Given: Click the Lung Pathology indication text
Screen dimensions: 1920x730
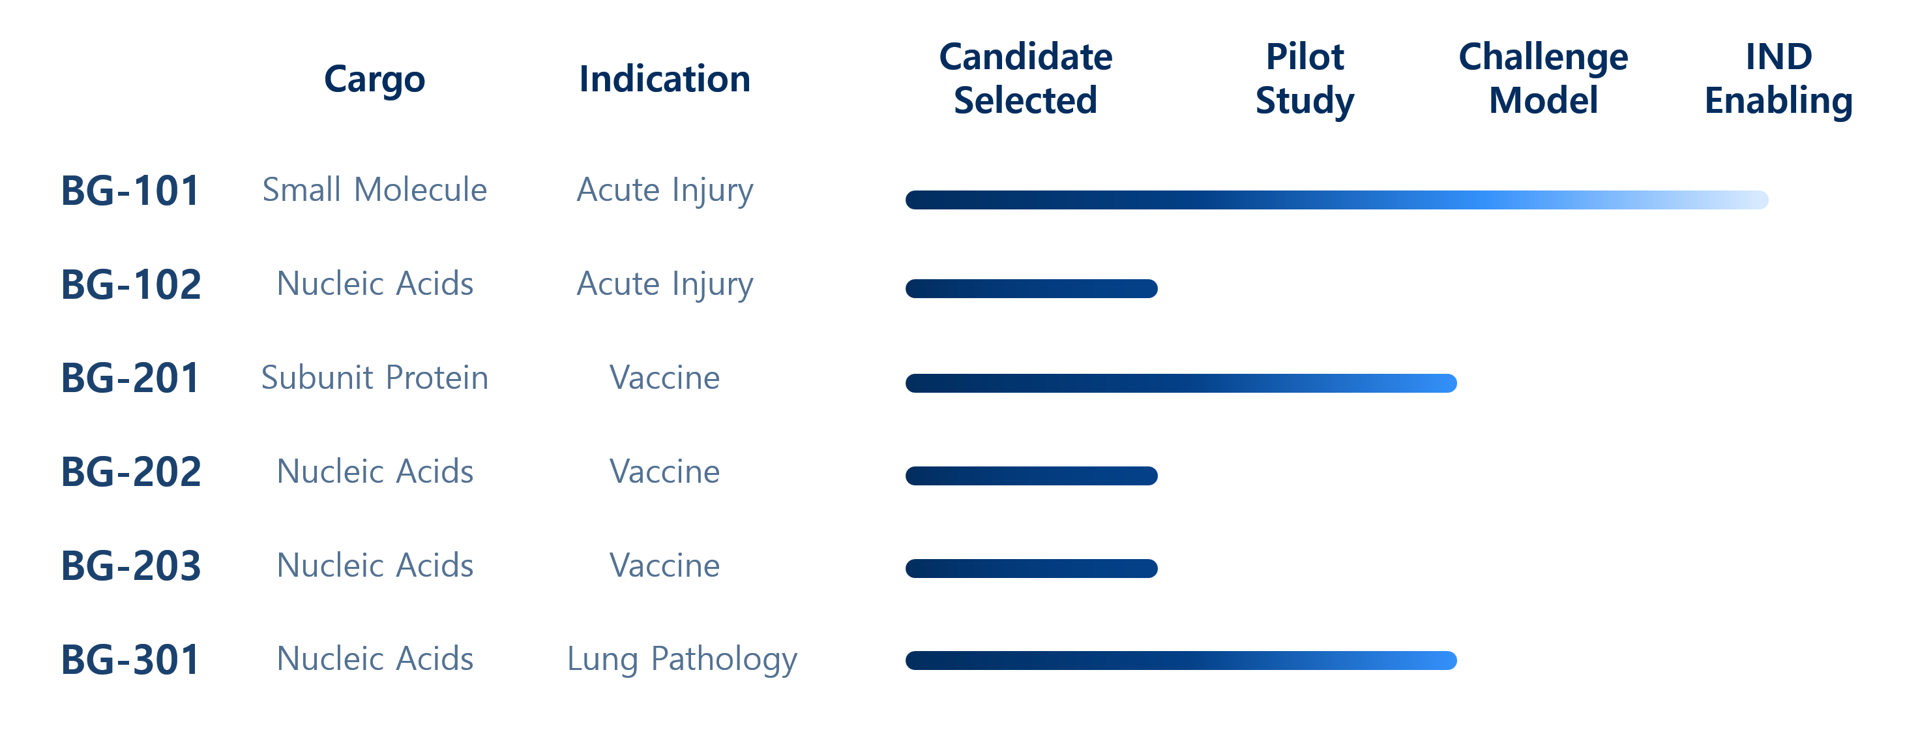Looking at the screenshot, I should point(682,660).
